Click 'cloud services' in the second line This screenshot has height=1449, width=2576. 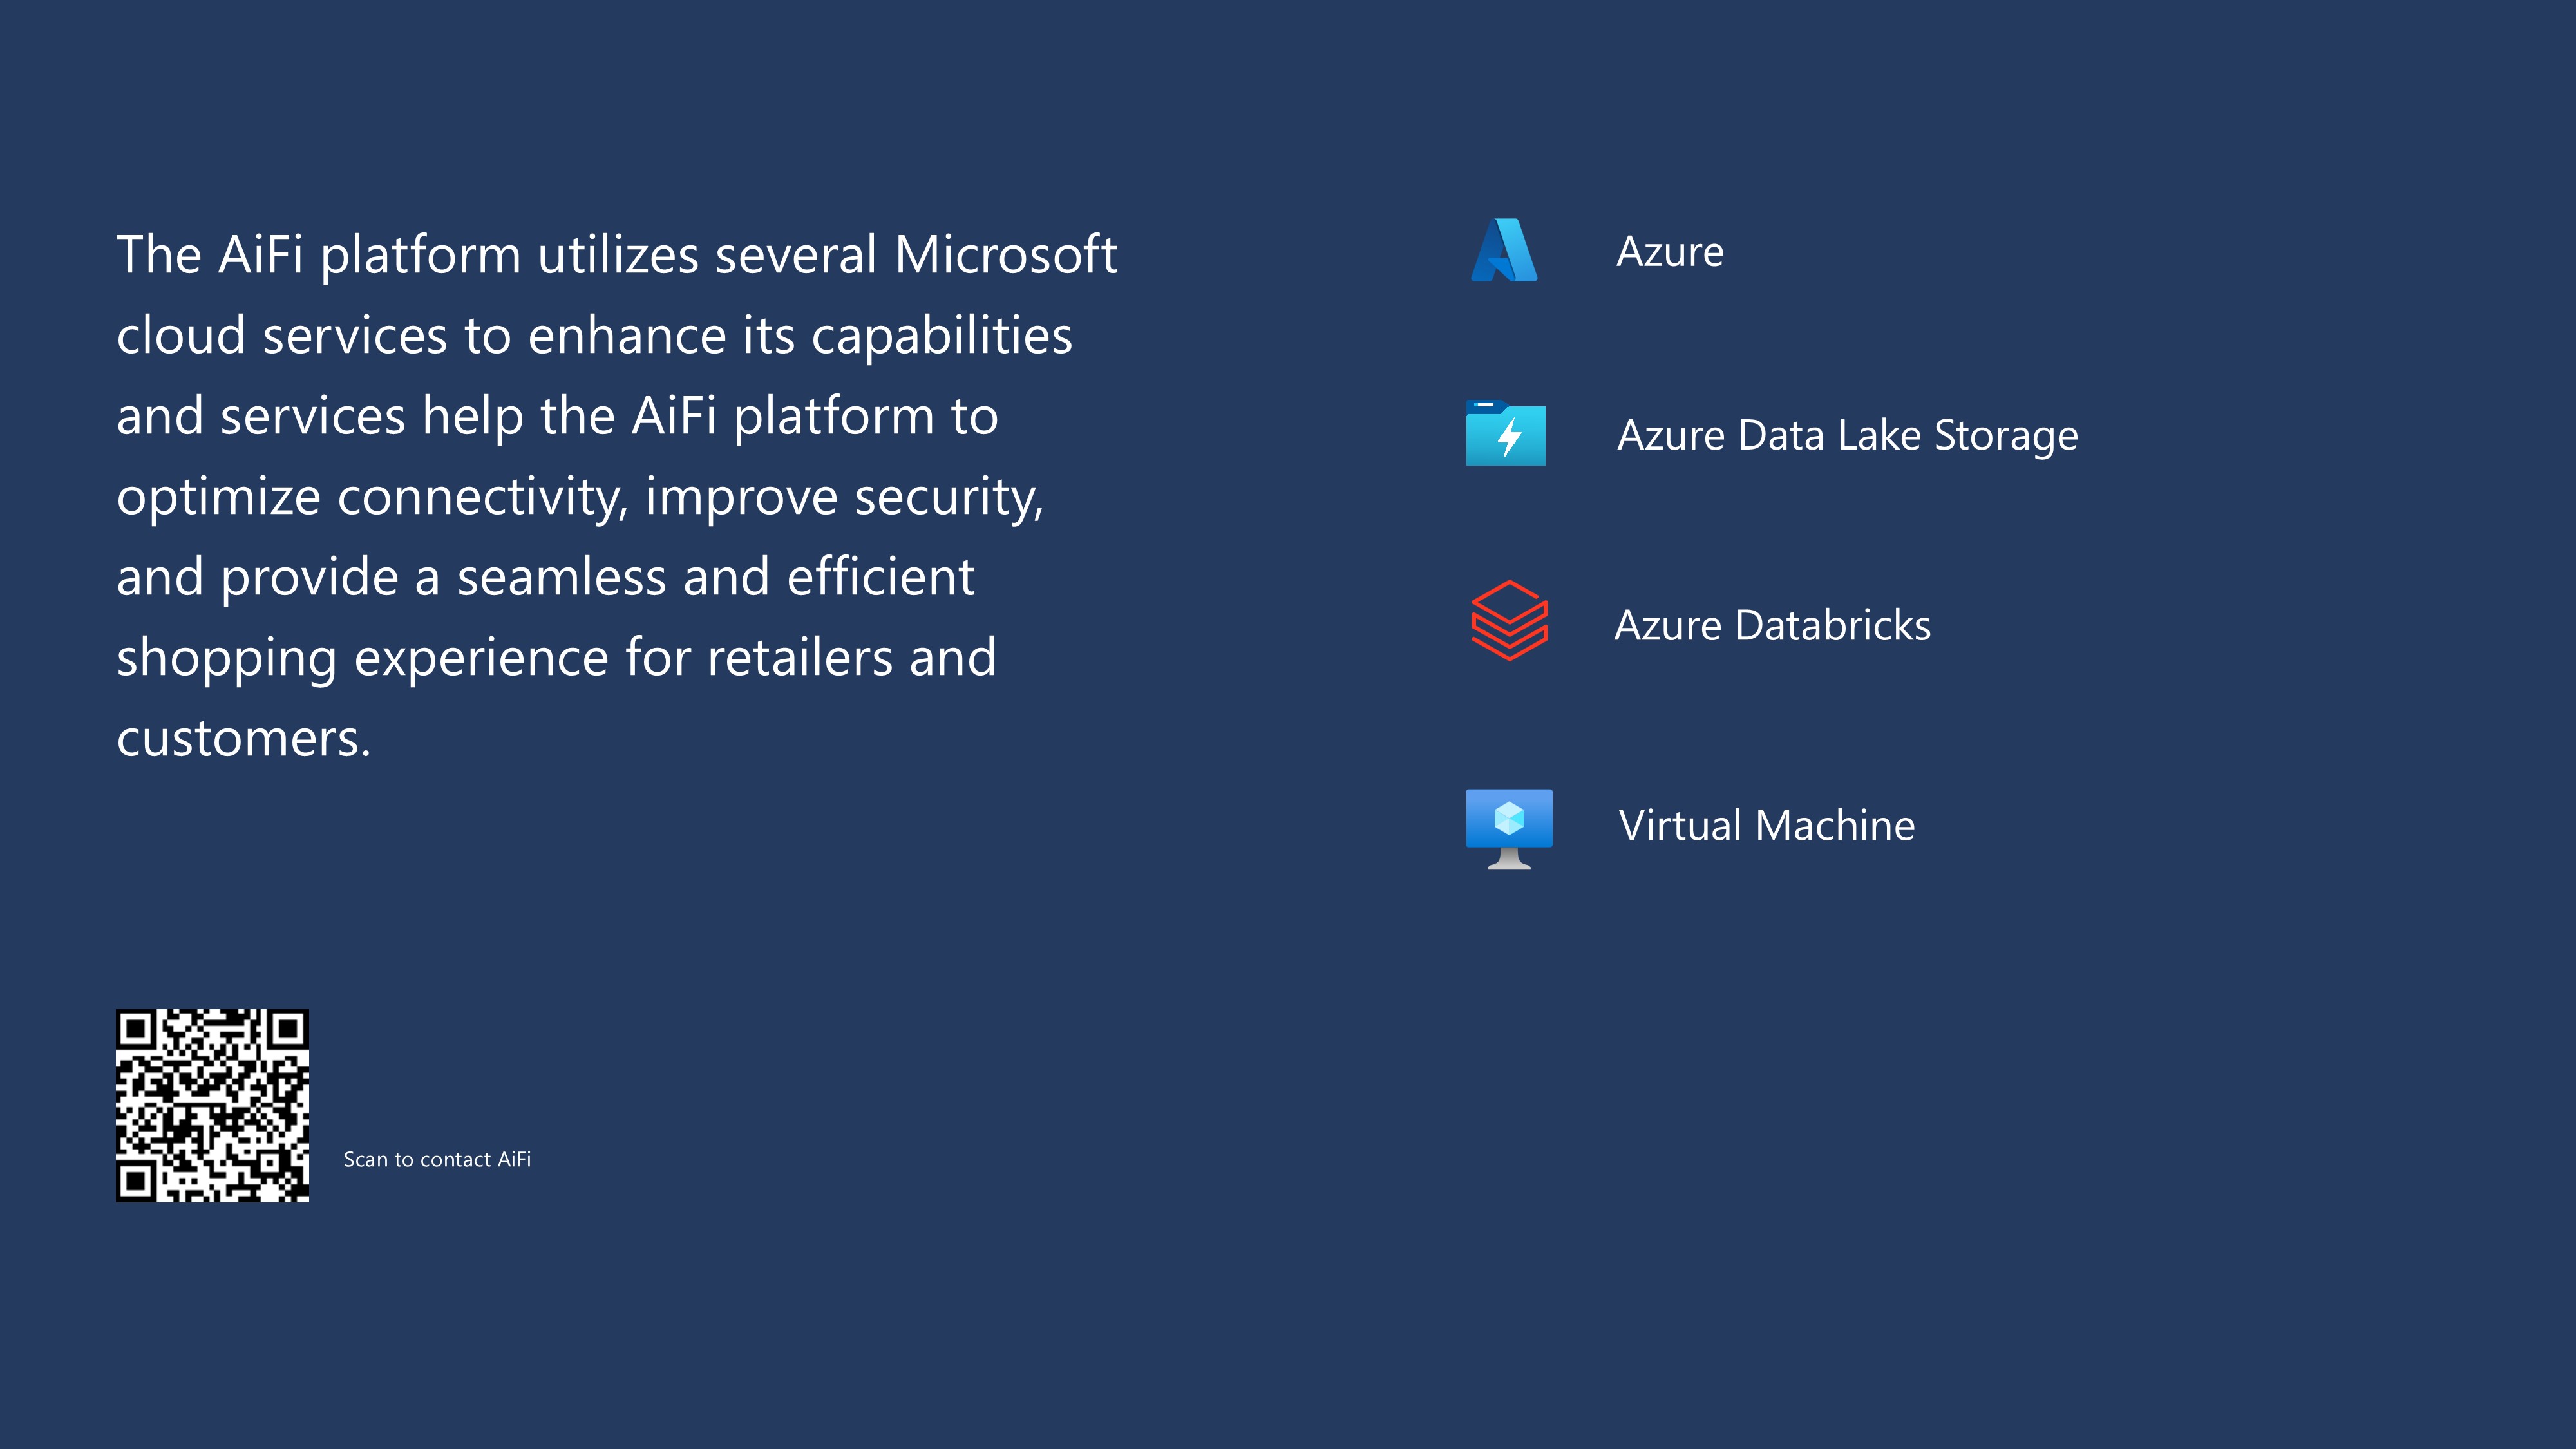coord(282,335)
